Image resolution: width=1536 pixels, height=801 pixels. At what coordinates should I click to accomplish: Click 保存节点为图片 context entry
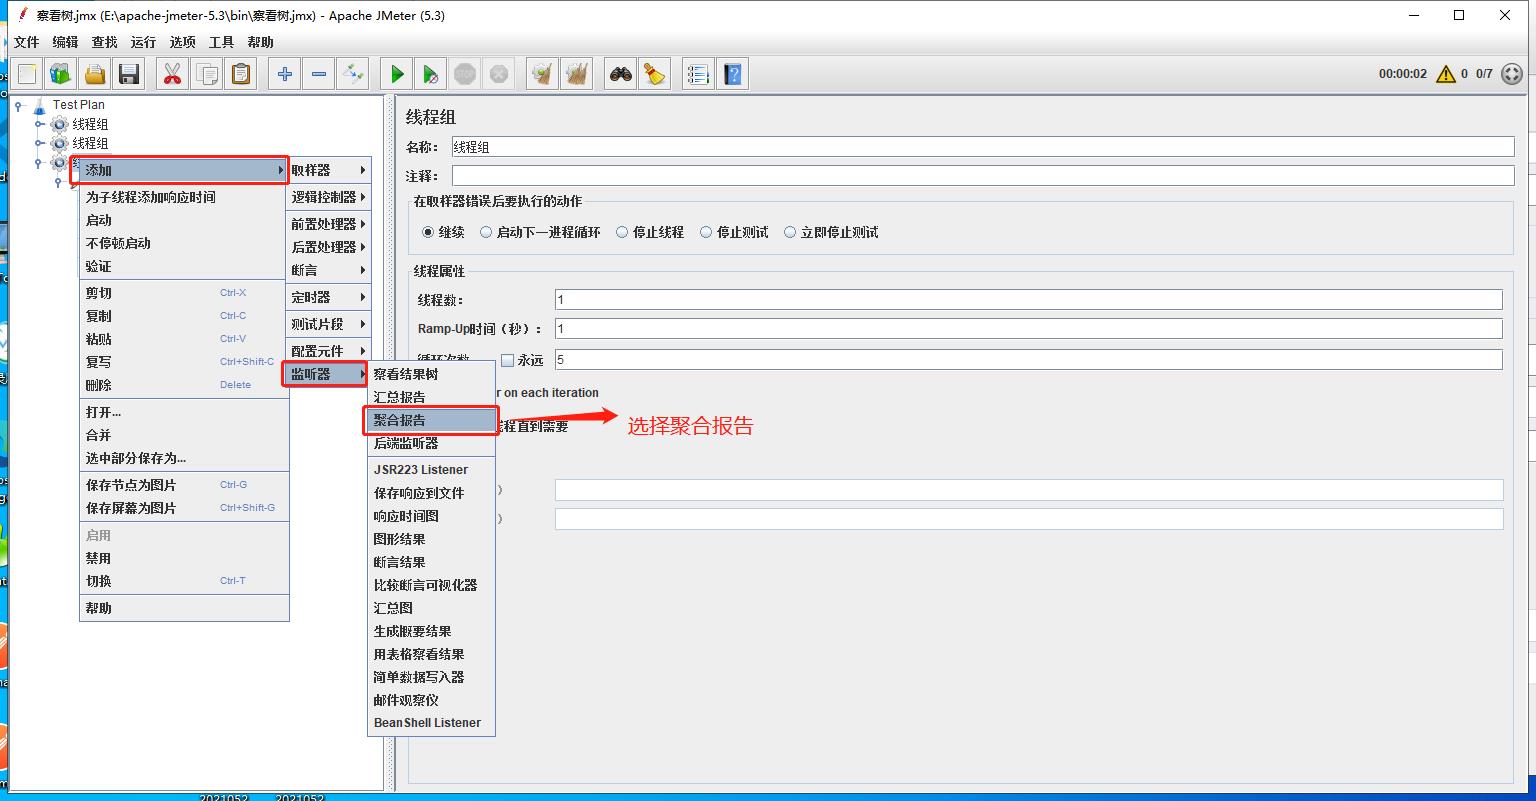[184, 485]
